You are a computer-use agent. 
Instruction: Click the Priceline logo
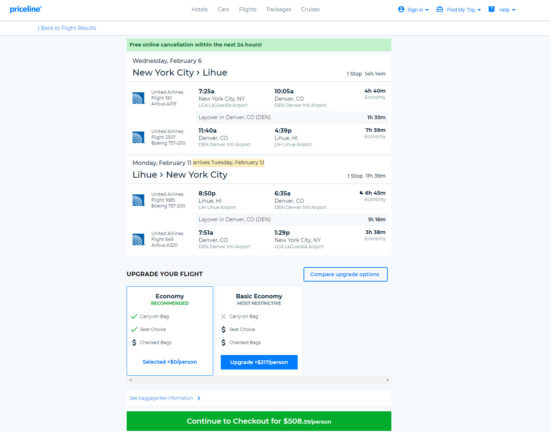tap(26, 9)
